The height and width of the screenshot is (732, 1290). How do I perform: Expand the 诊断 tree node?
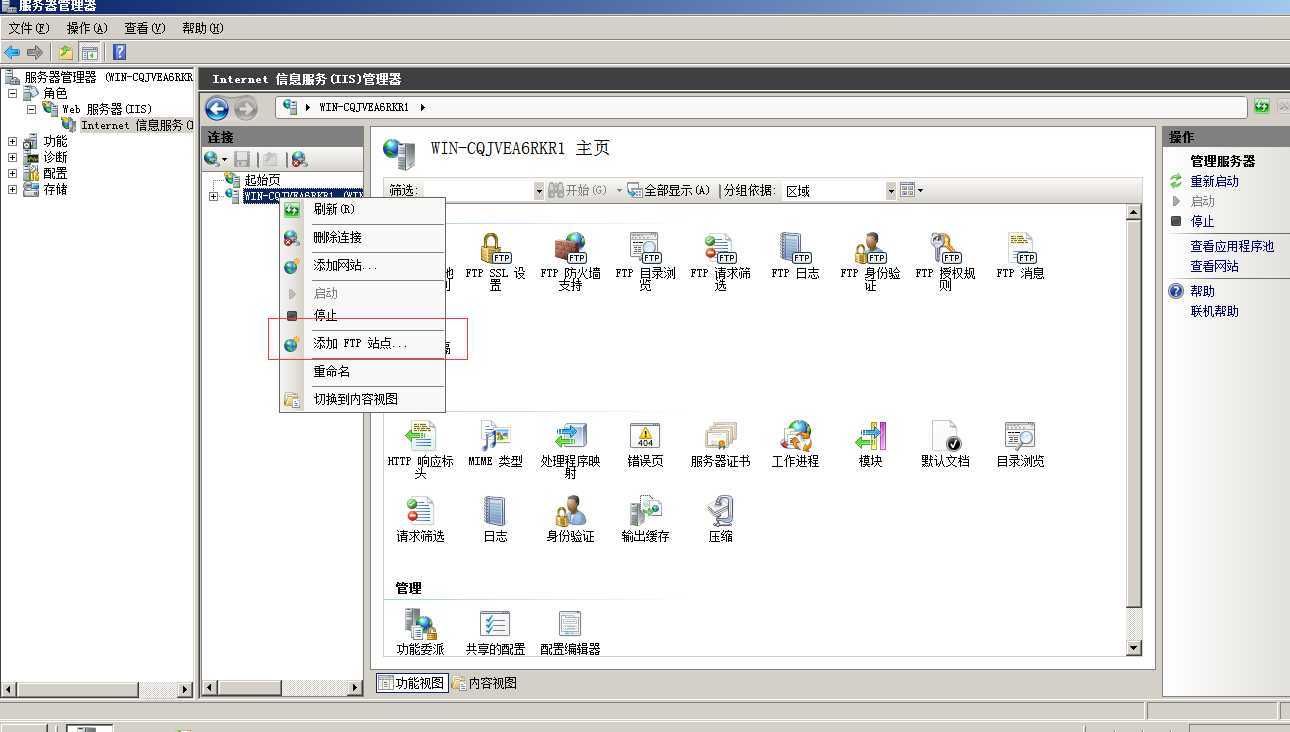click(12, 157)
